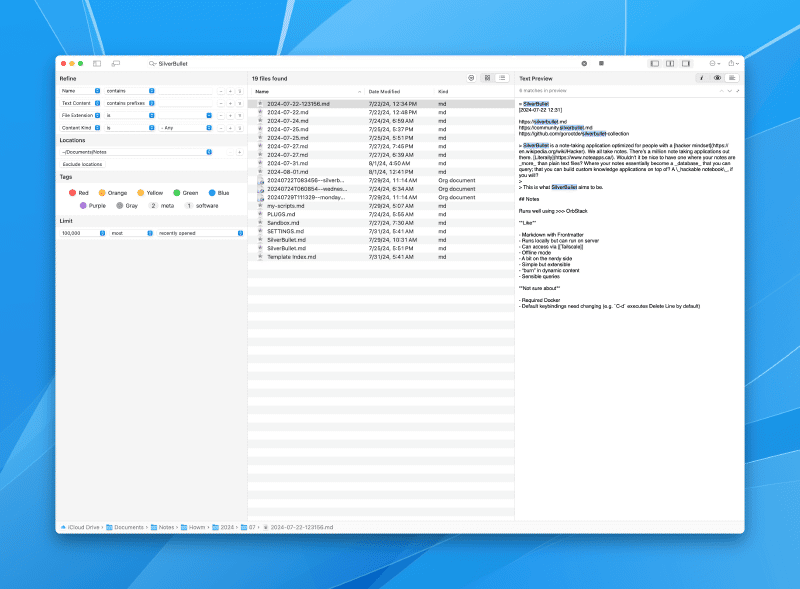
Task: Switch results to grid view
Action: click(487, 77)
